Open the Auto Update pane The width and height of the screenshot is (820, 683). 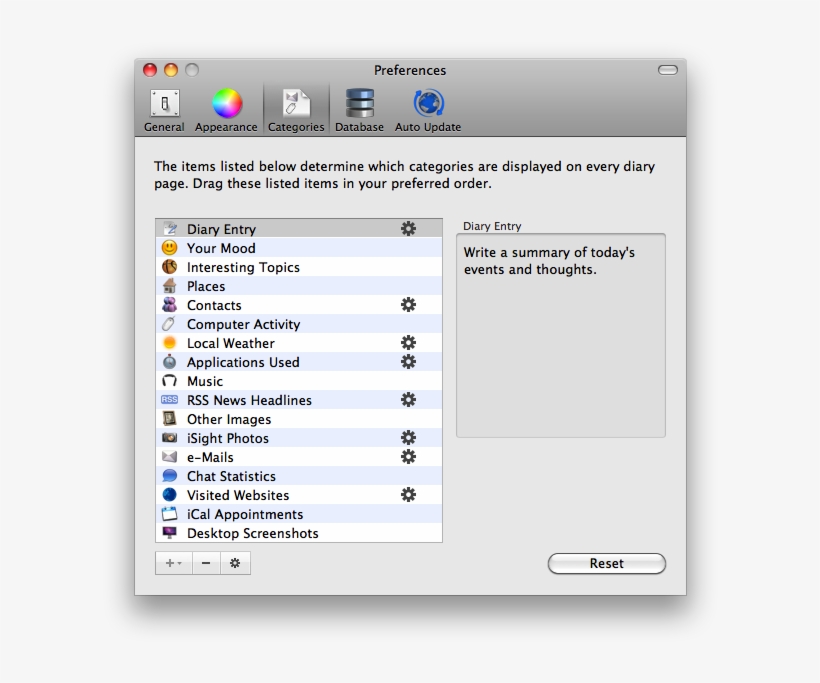click(428, 110)
